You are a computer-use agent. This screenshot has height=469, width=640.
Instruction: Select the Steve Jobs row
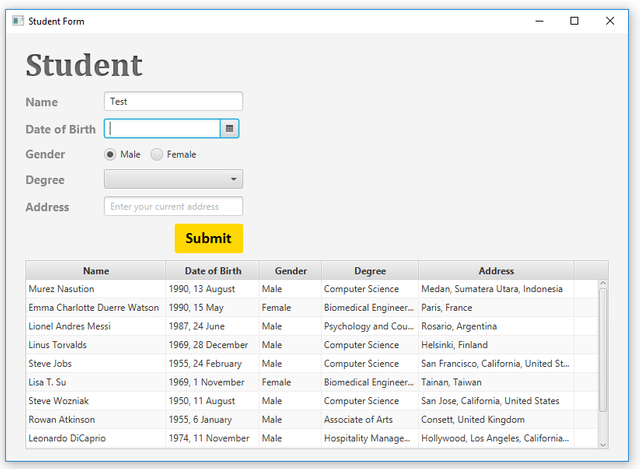312,363
